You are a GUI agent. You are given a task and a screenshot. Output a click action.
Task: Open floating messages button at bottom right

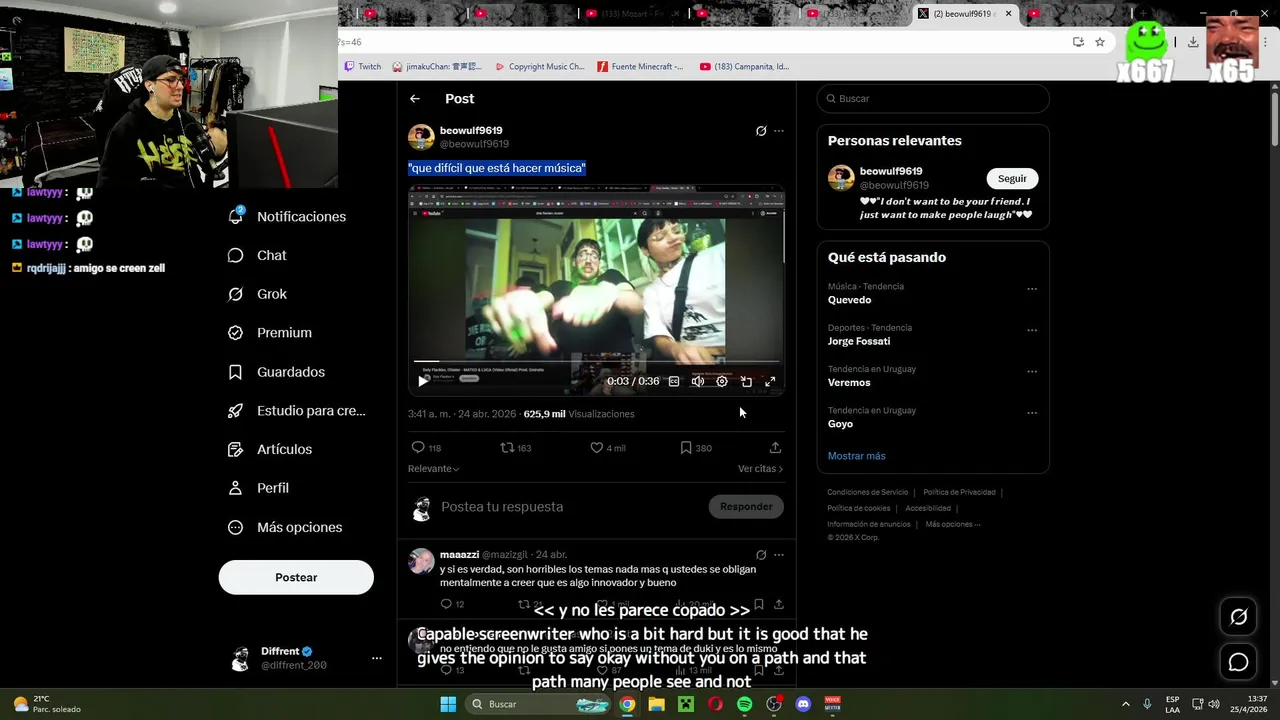[x=1238, y=662]
